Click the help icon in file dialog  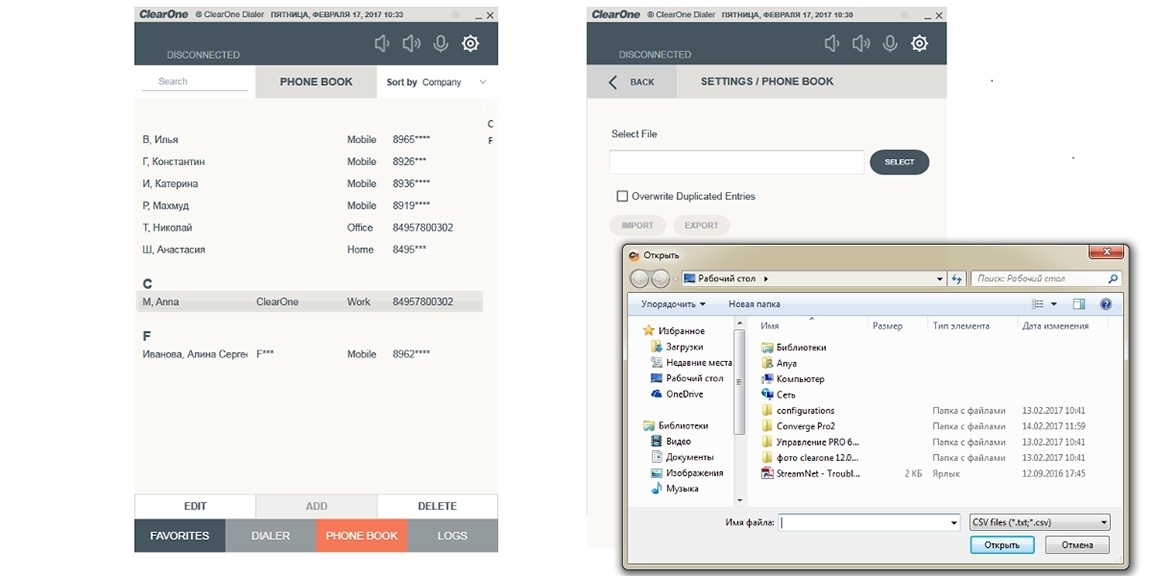click(x=1106, y=304)
